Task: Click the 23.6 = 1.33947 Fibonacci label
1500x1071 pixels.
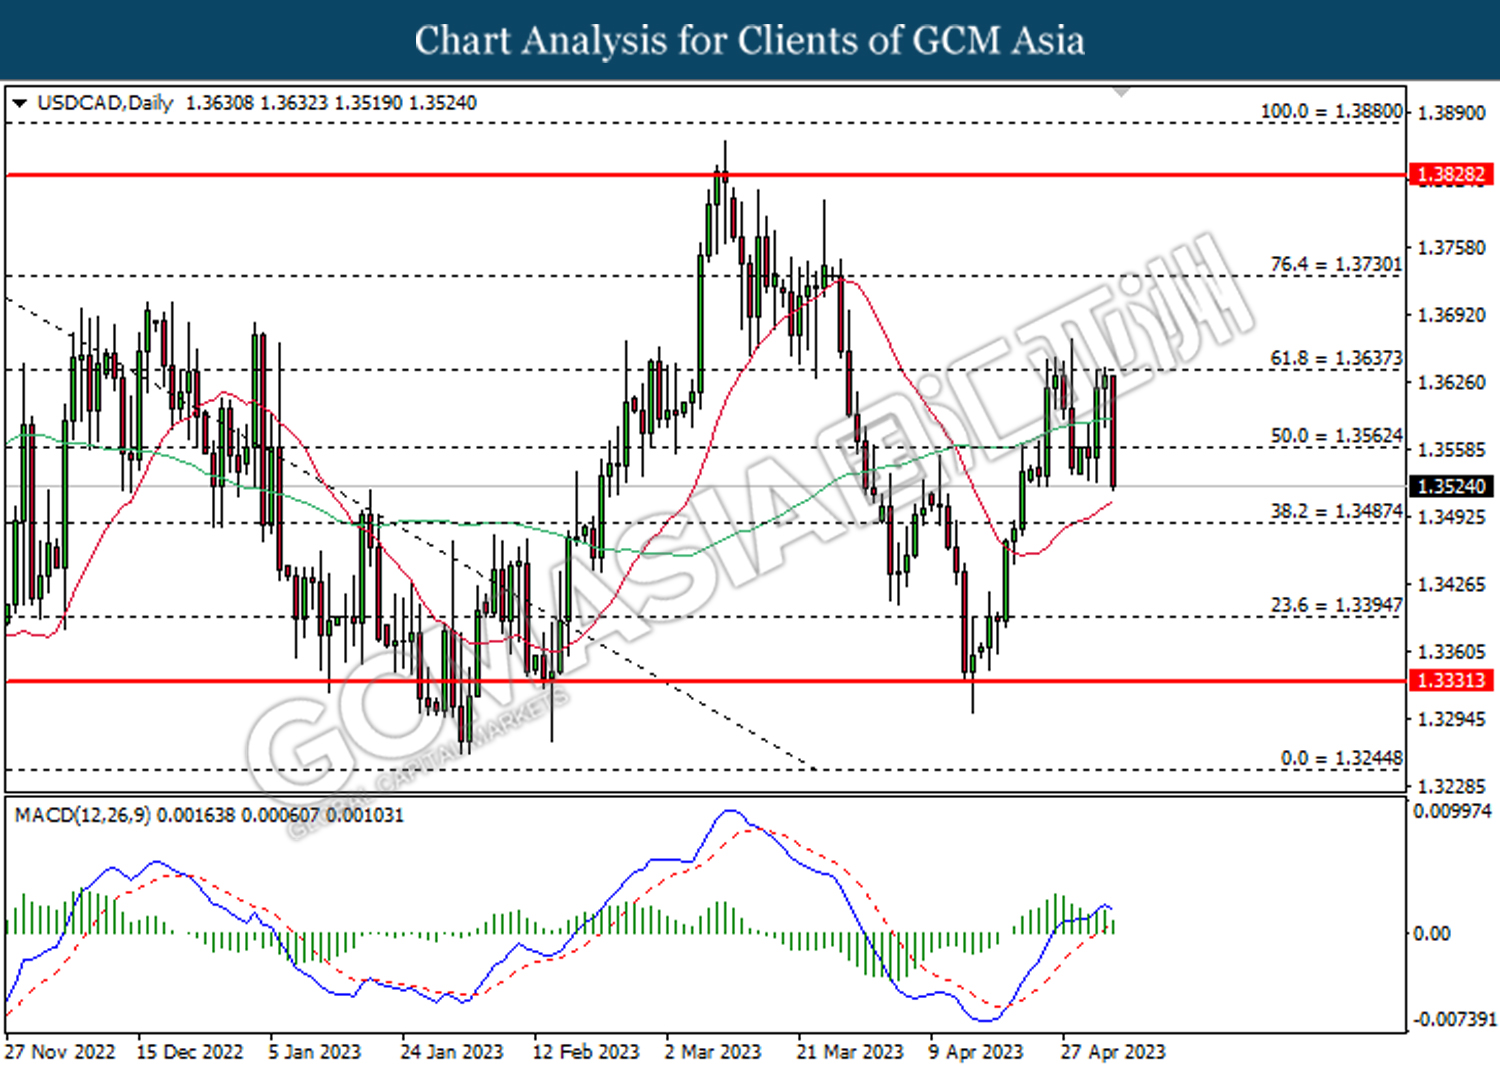Action: (1336, 605)
